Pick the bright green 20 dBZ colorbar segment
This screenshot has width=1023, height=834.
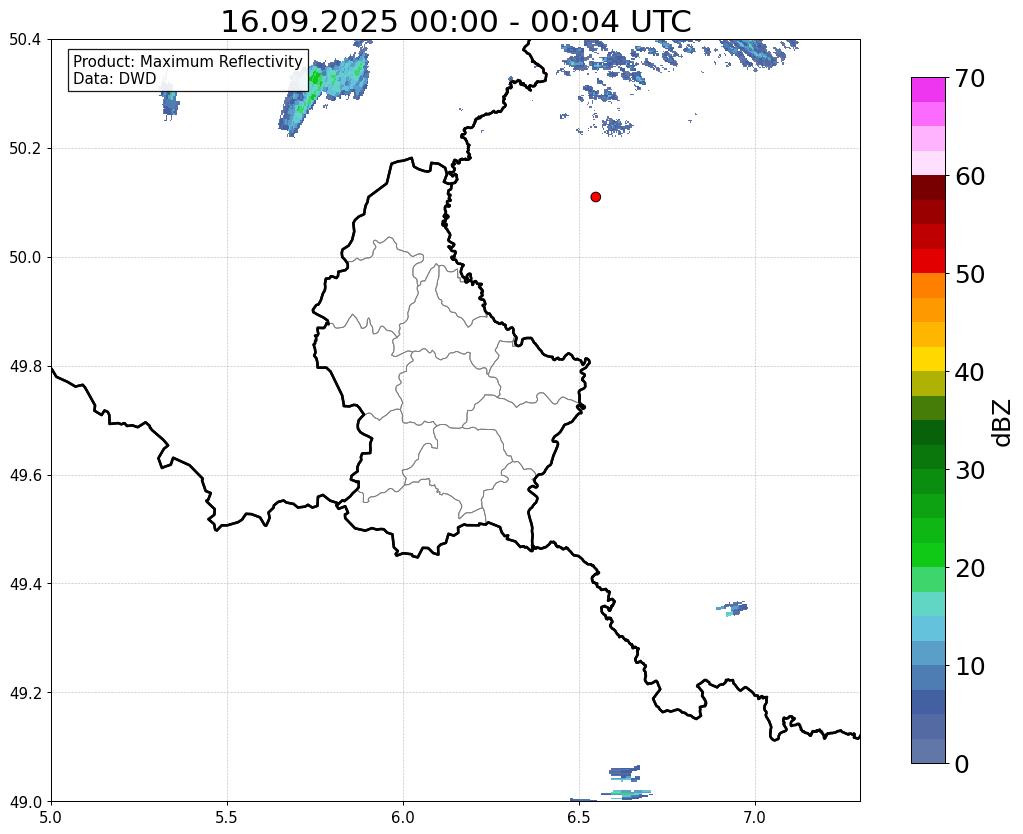click(x=928, y=555)
